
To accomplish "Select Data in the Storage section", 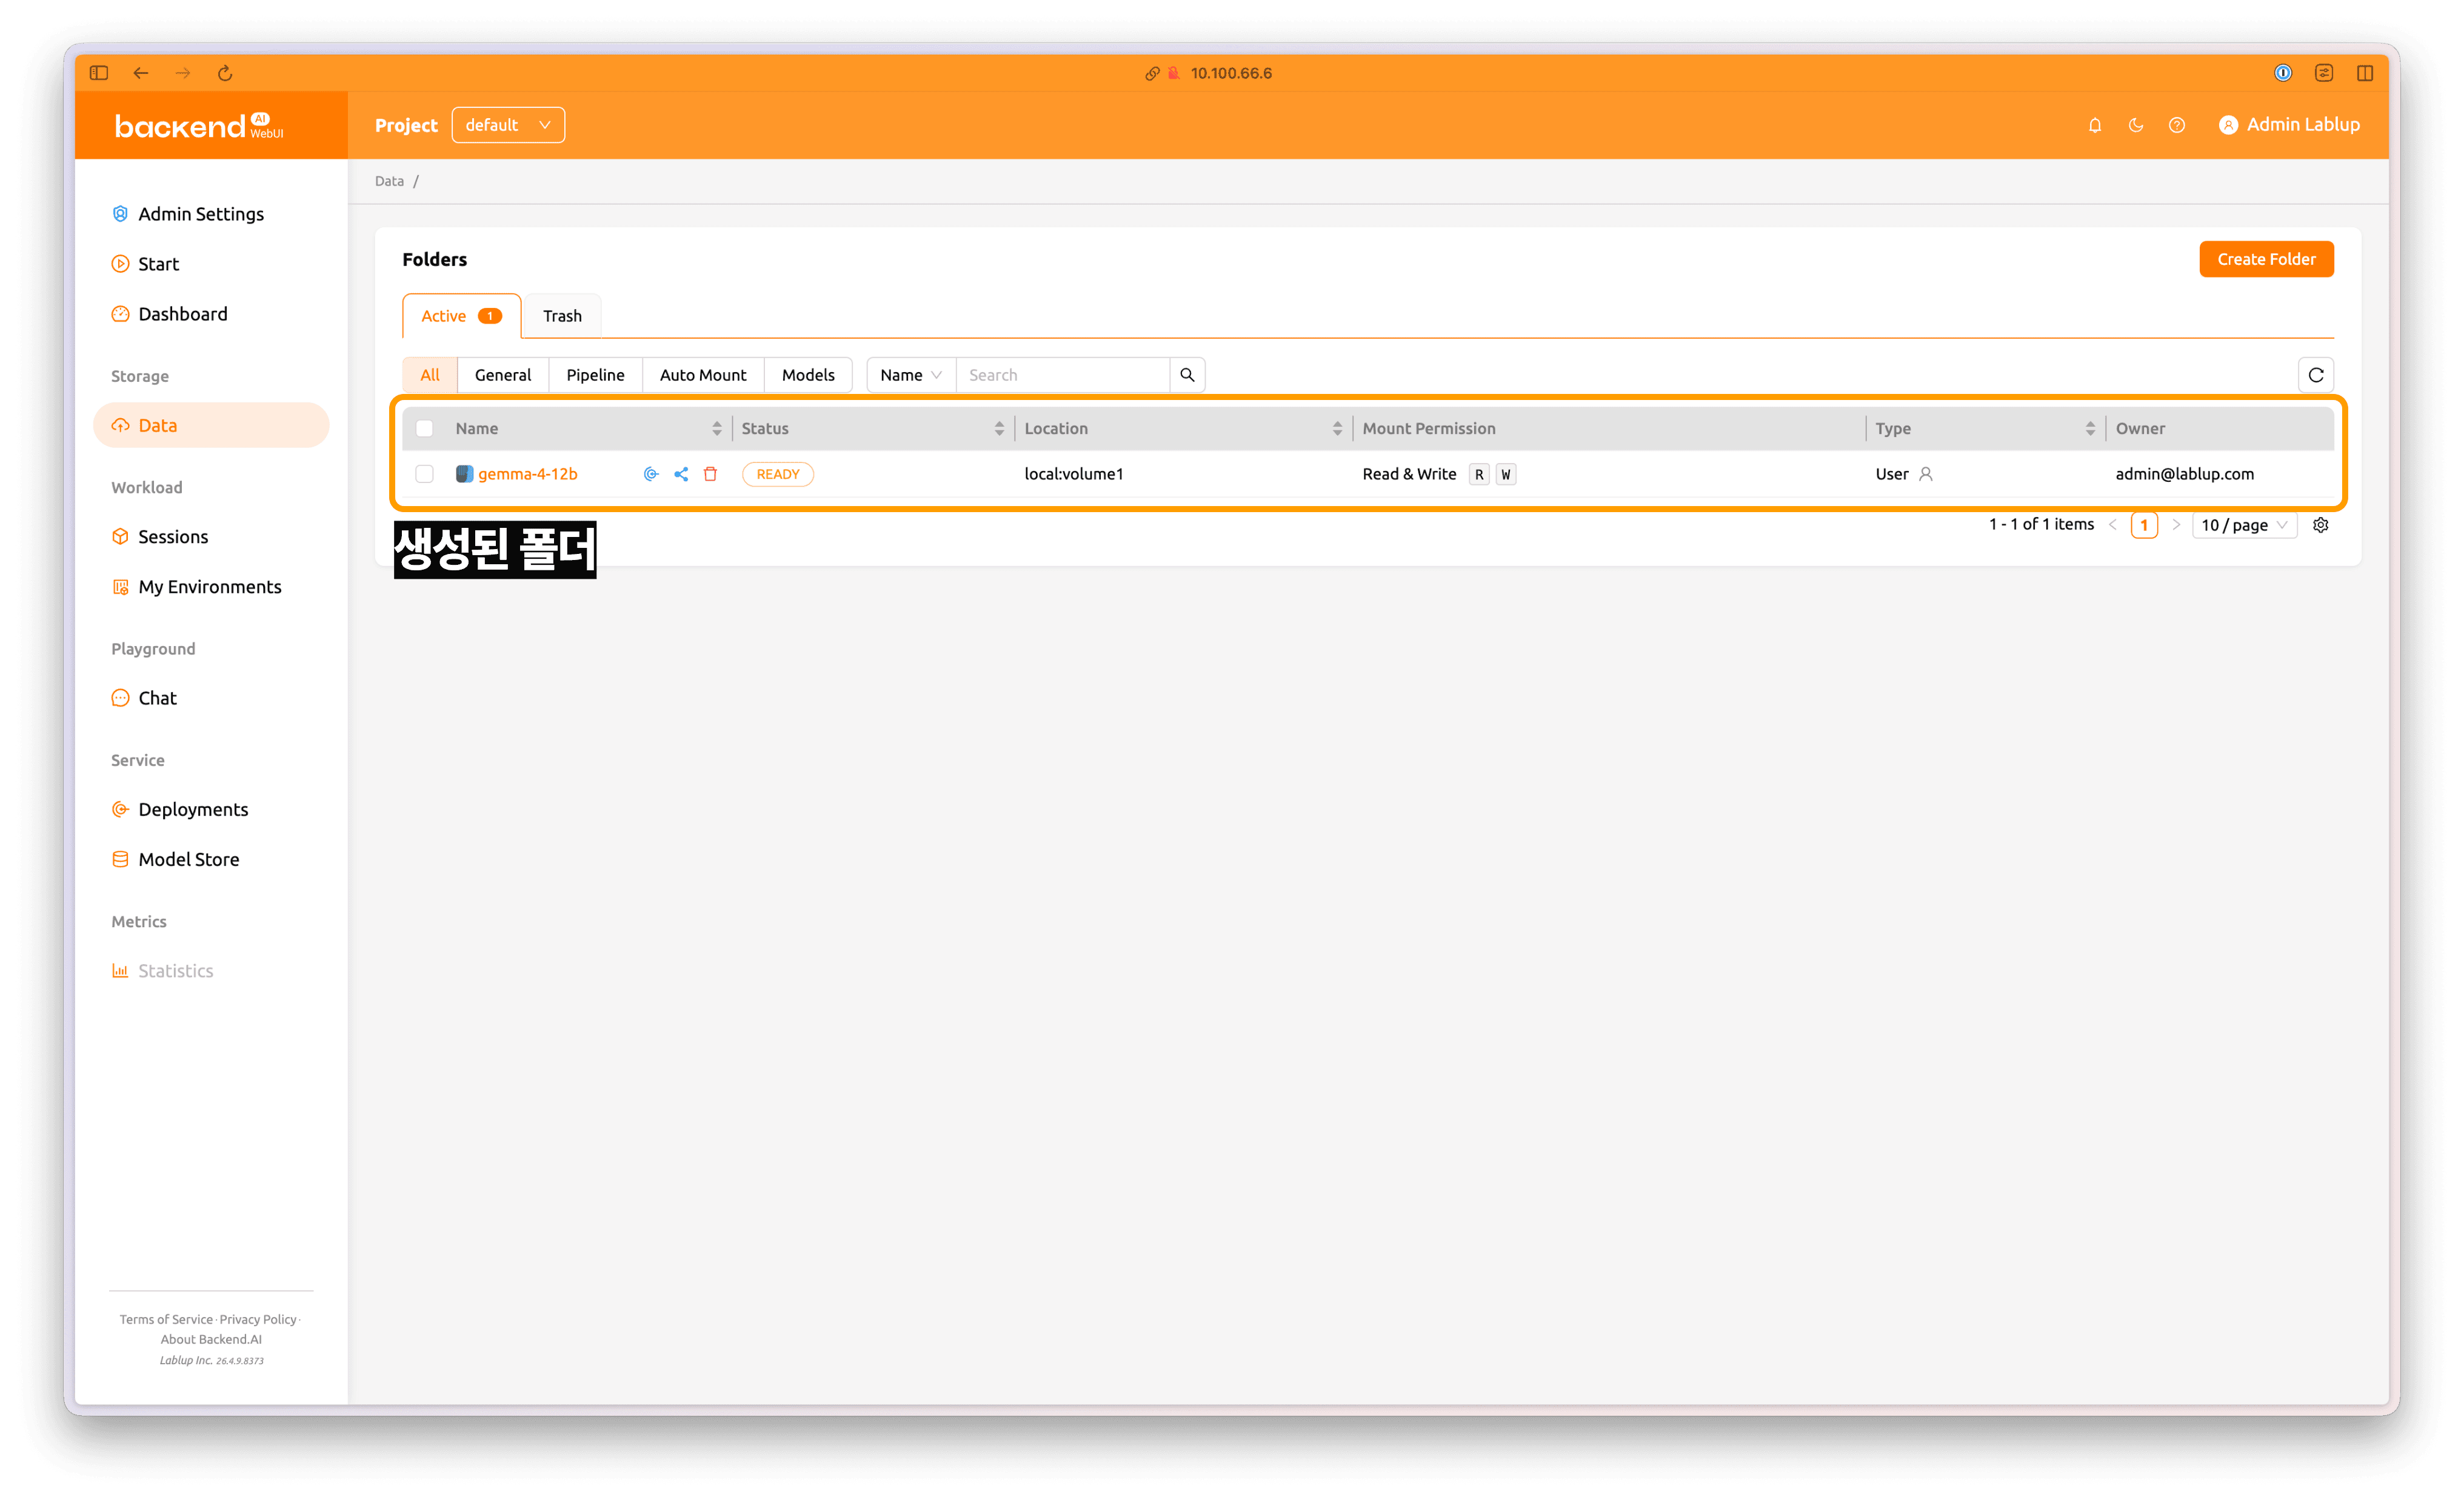I will (211, 425).
